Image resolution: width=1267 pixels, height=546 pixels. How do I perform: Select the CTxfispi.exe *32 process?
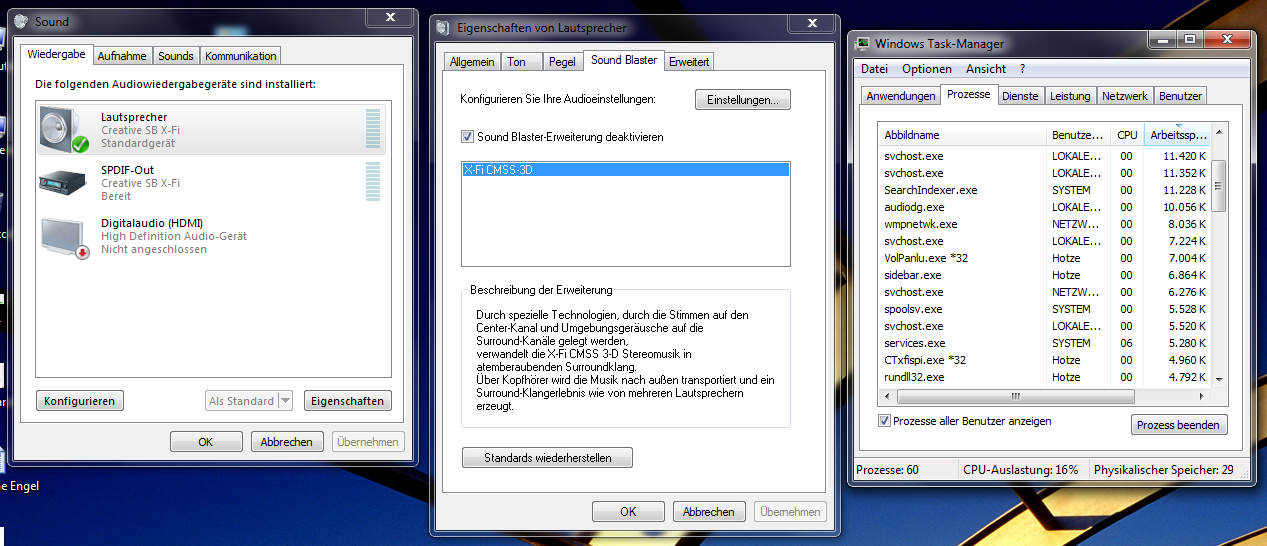point(1045,360)
